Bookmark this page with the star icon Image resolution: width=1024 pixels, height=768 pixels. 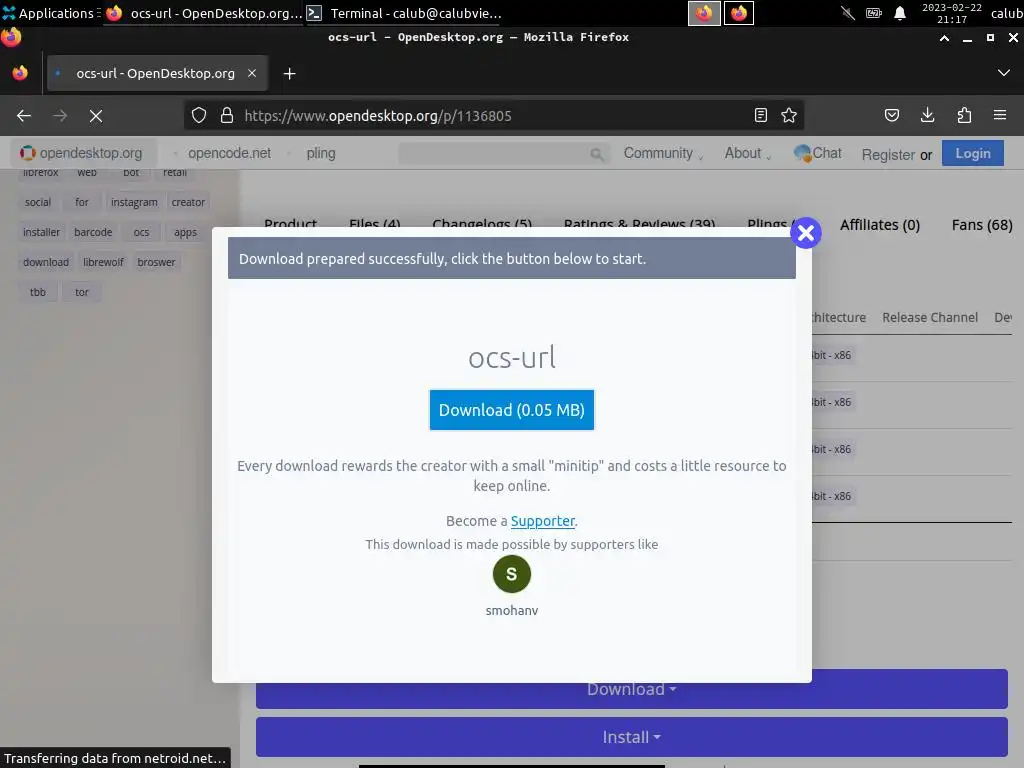point(789,116)
